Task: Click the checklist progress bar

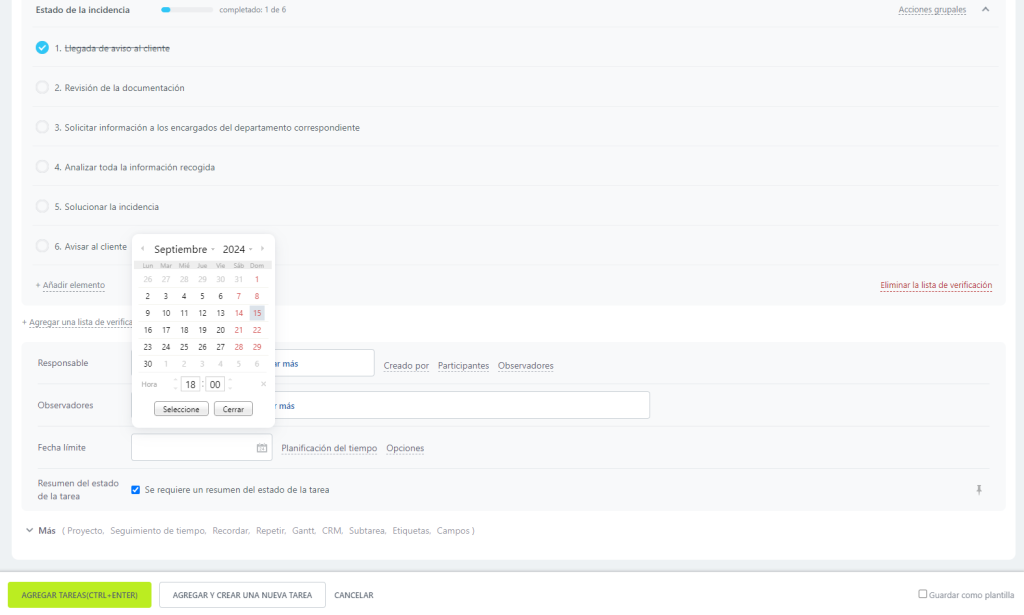Action: point(187,10)
